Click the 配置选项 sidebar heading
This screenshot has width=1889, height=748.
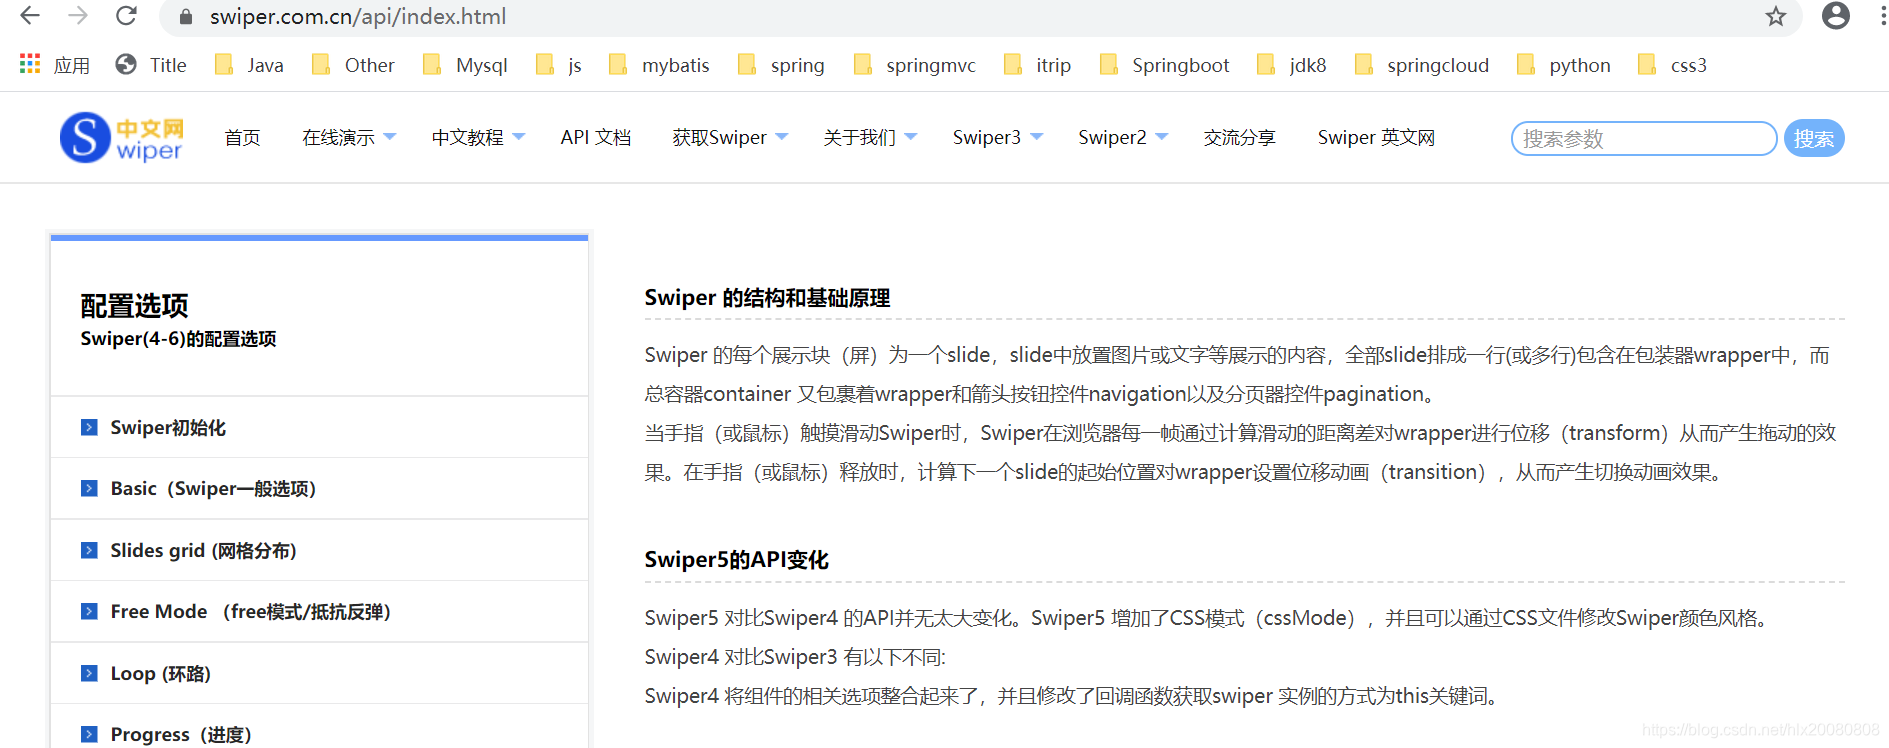134,305
